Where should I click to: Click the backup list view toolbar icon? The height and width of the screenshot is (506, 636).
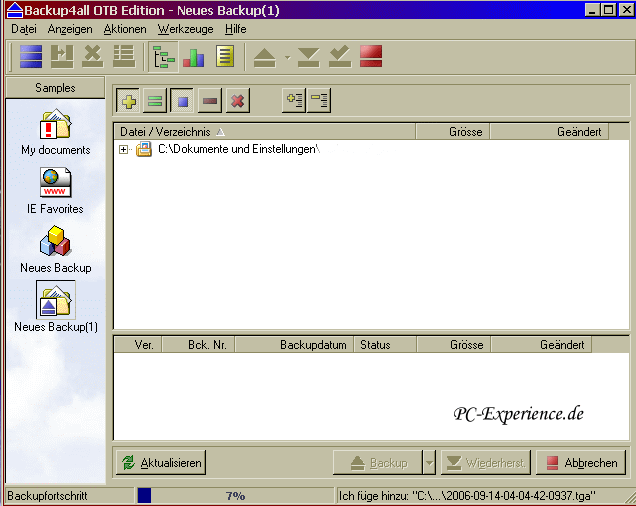coord(124,56)
